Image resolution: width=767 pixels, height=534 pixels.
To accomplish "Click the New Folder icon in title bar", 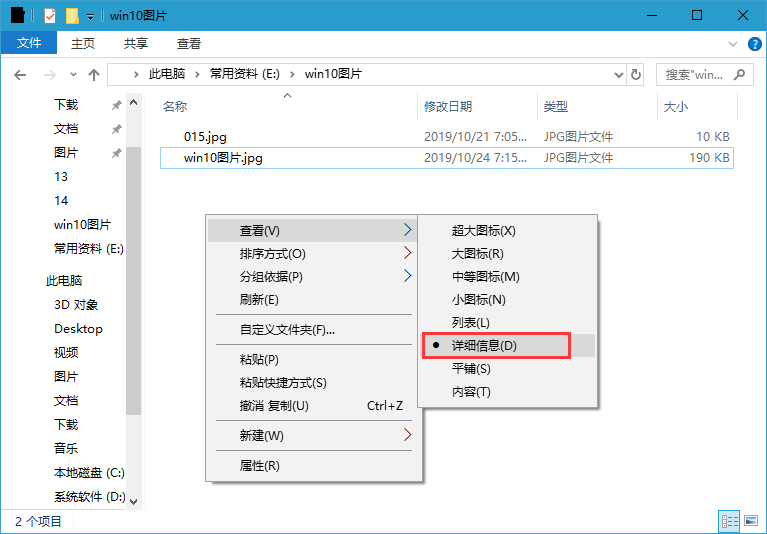I will click(x=72, y=16).
